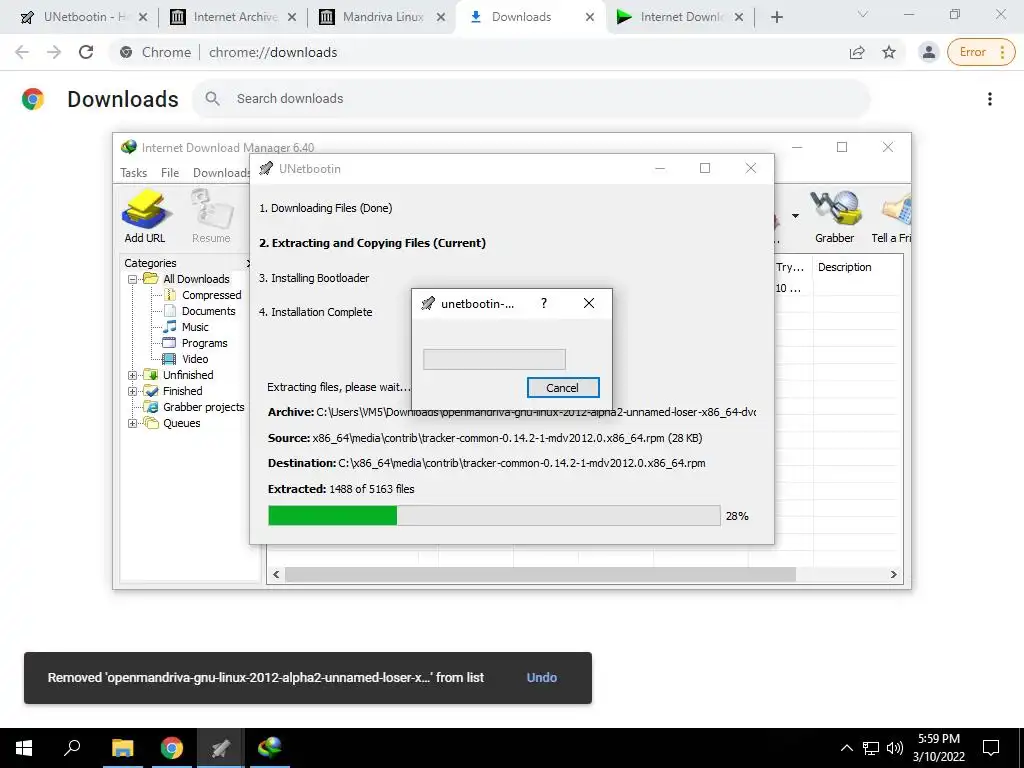Click Undo in the removed-download notification
The image size is (1024, 768).
coord(541,678)
